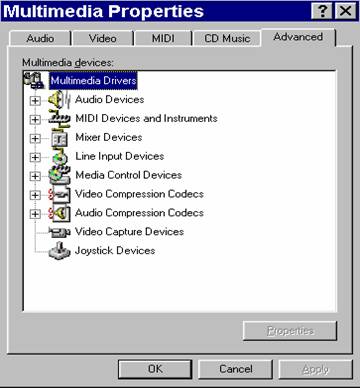Switch to the Video tab
The height and width of the screenshot is (388, 360).
tap(103, 38)
